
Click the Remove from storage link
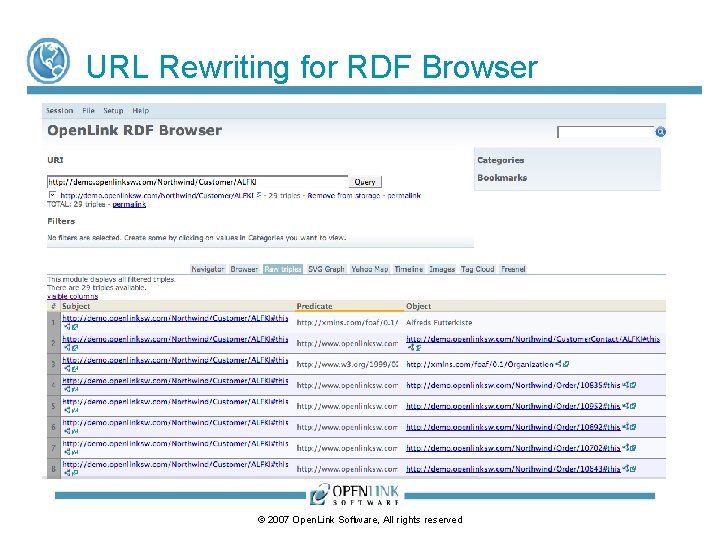click(344, 196)
